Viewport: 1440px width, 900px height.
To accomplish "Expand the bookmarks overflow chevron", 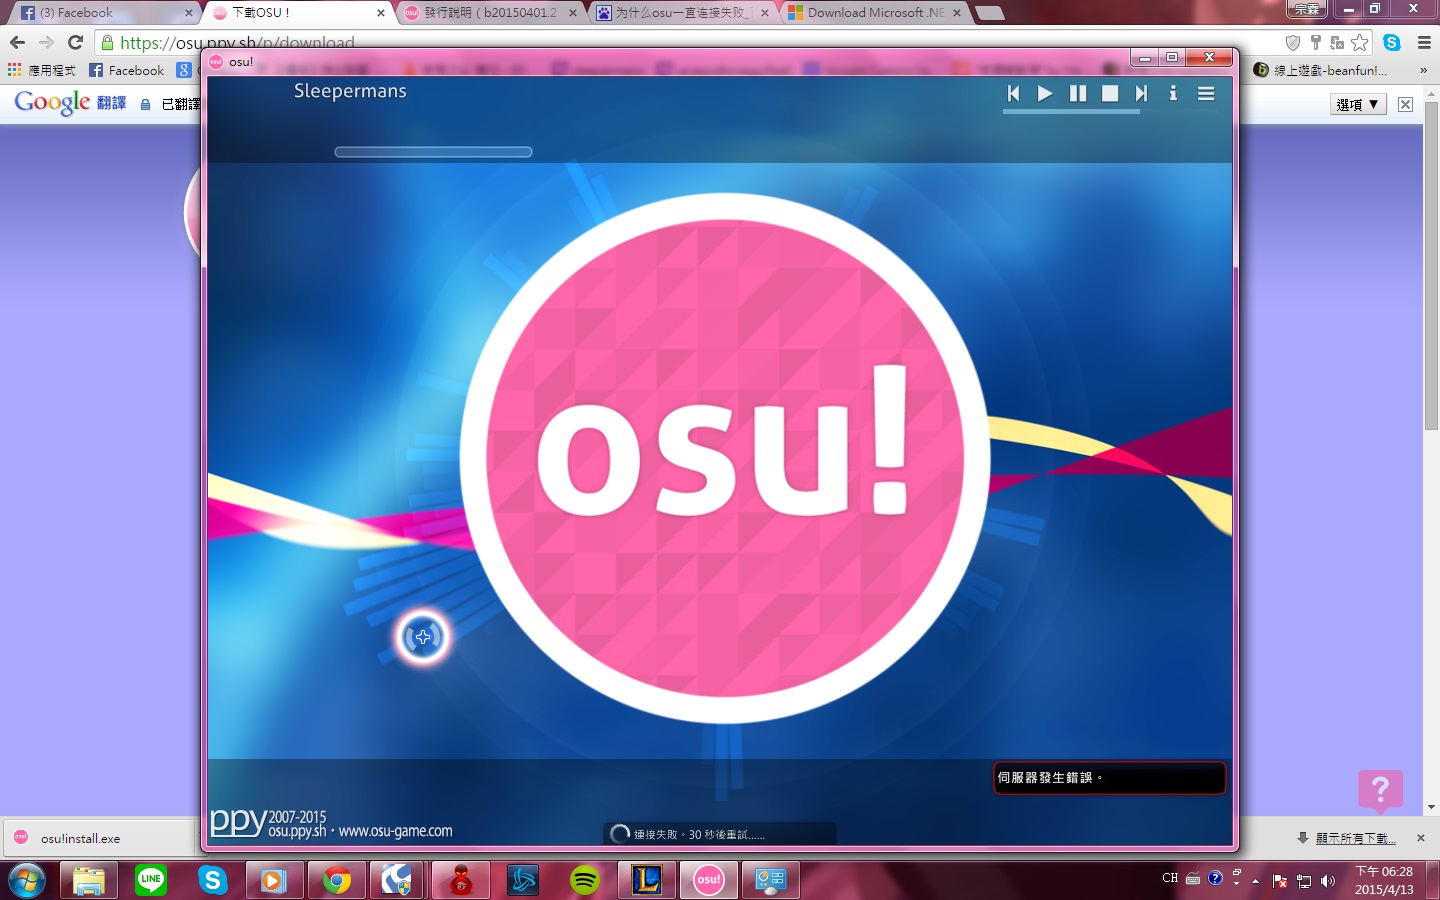I will 1423,70.
